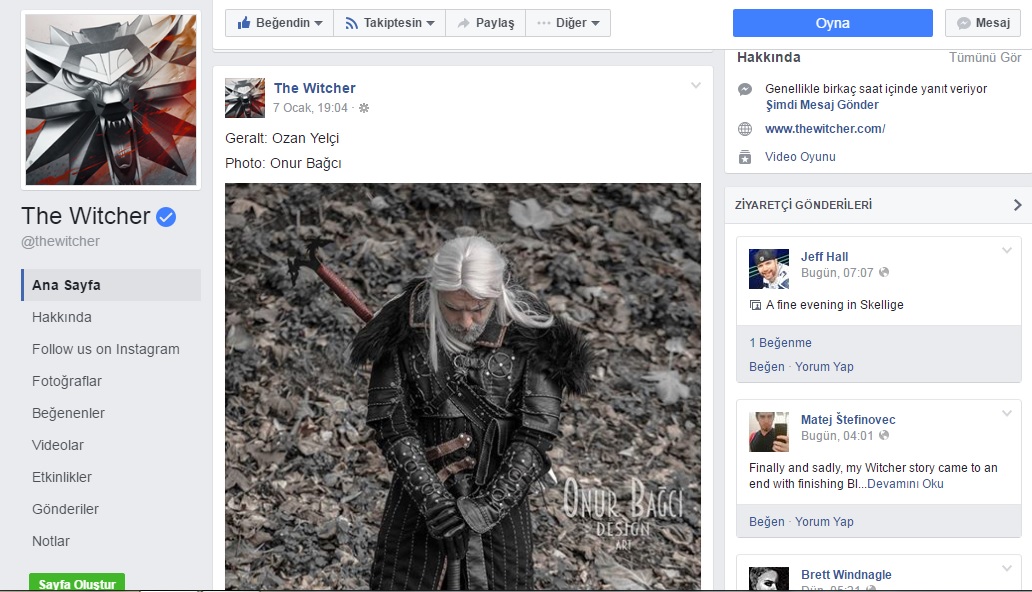
Task: Click the thumbs-up icon on Beğendin button
Action: tap(244, 23)
